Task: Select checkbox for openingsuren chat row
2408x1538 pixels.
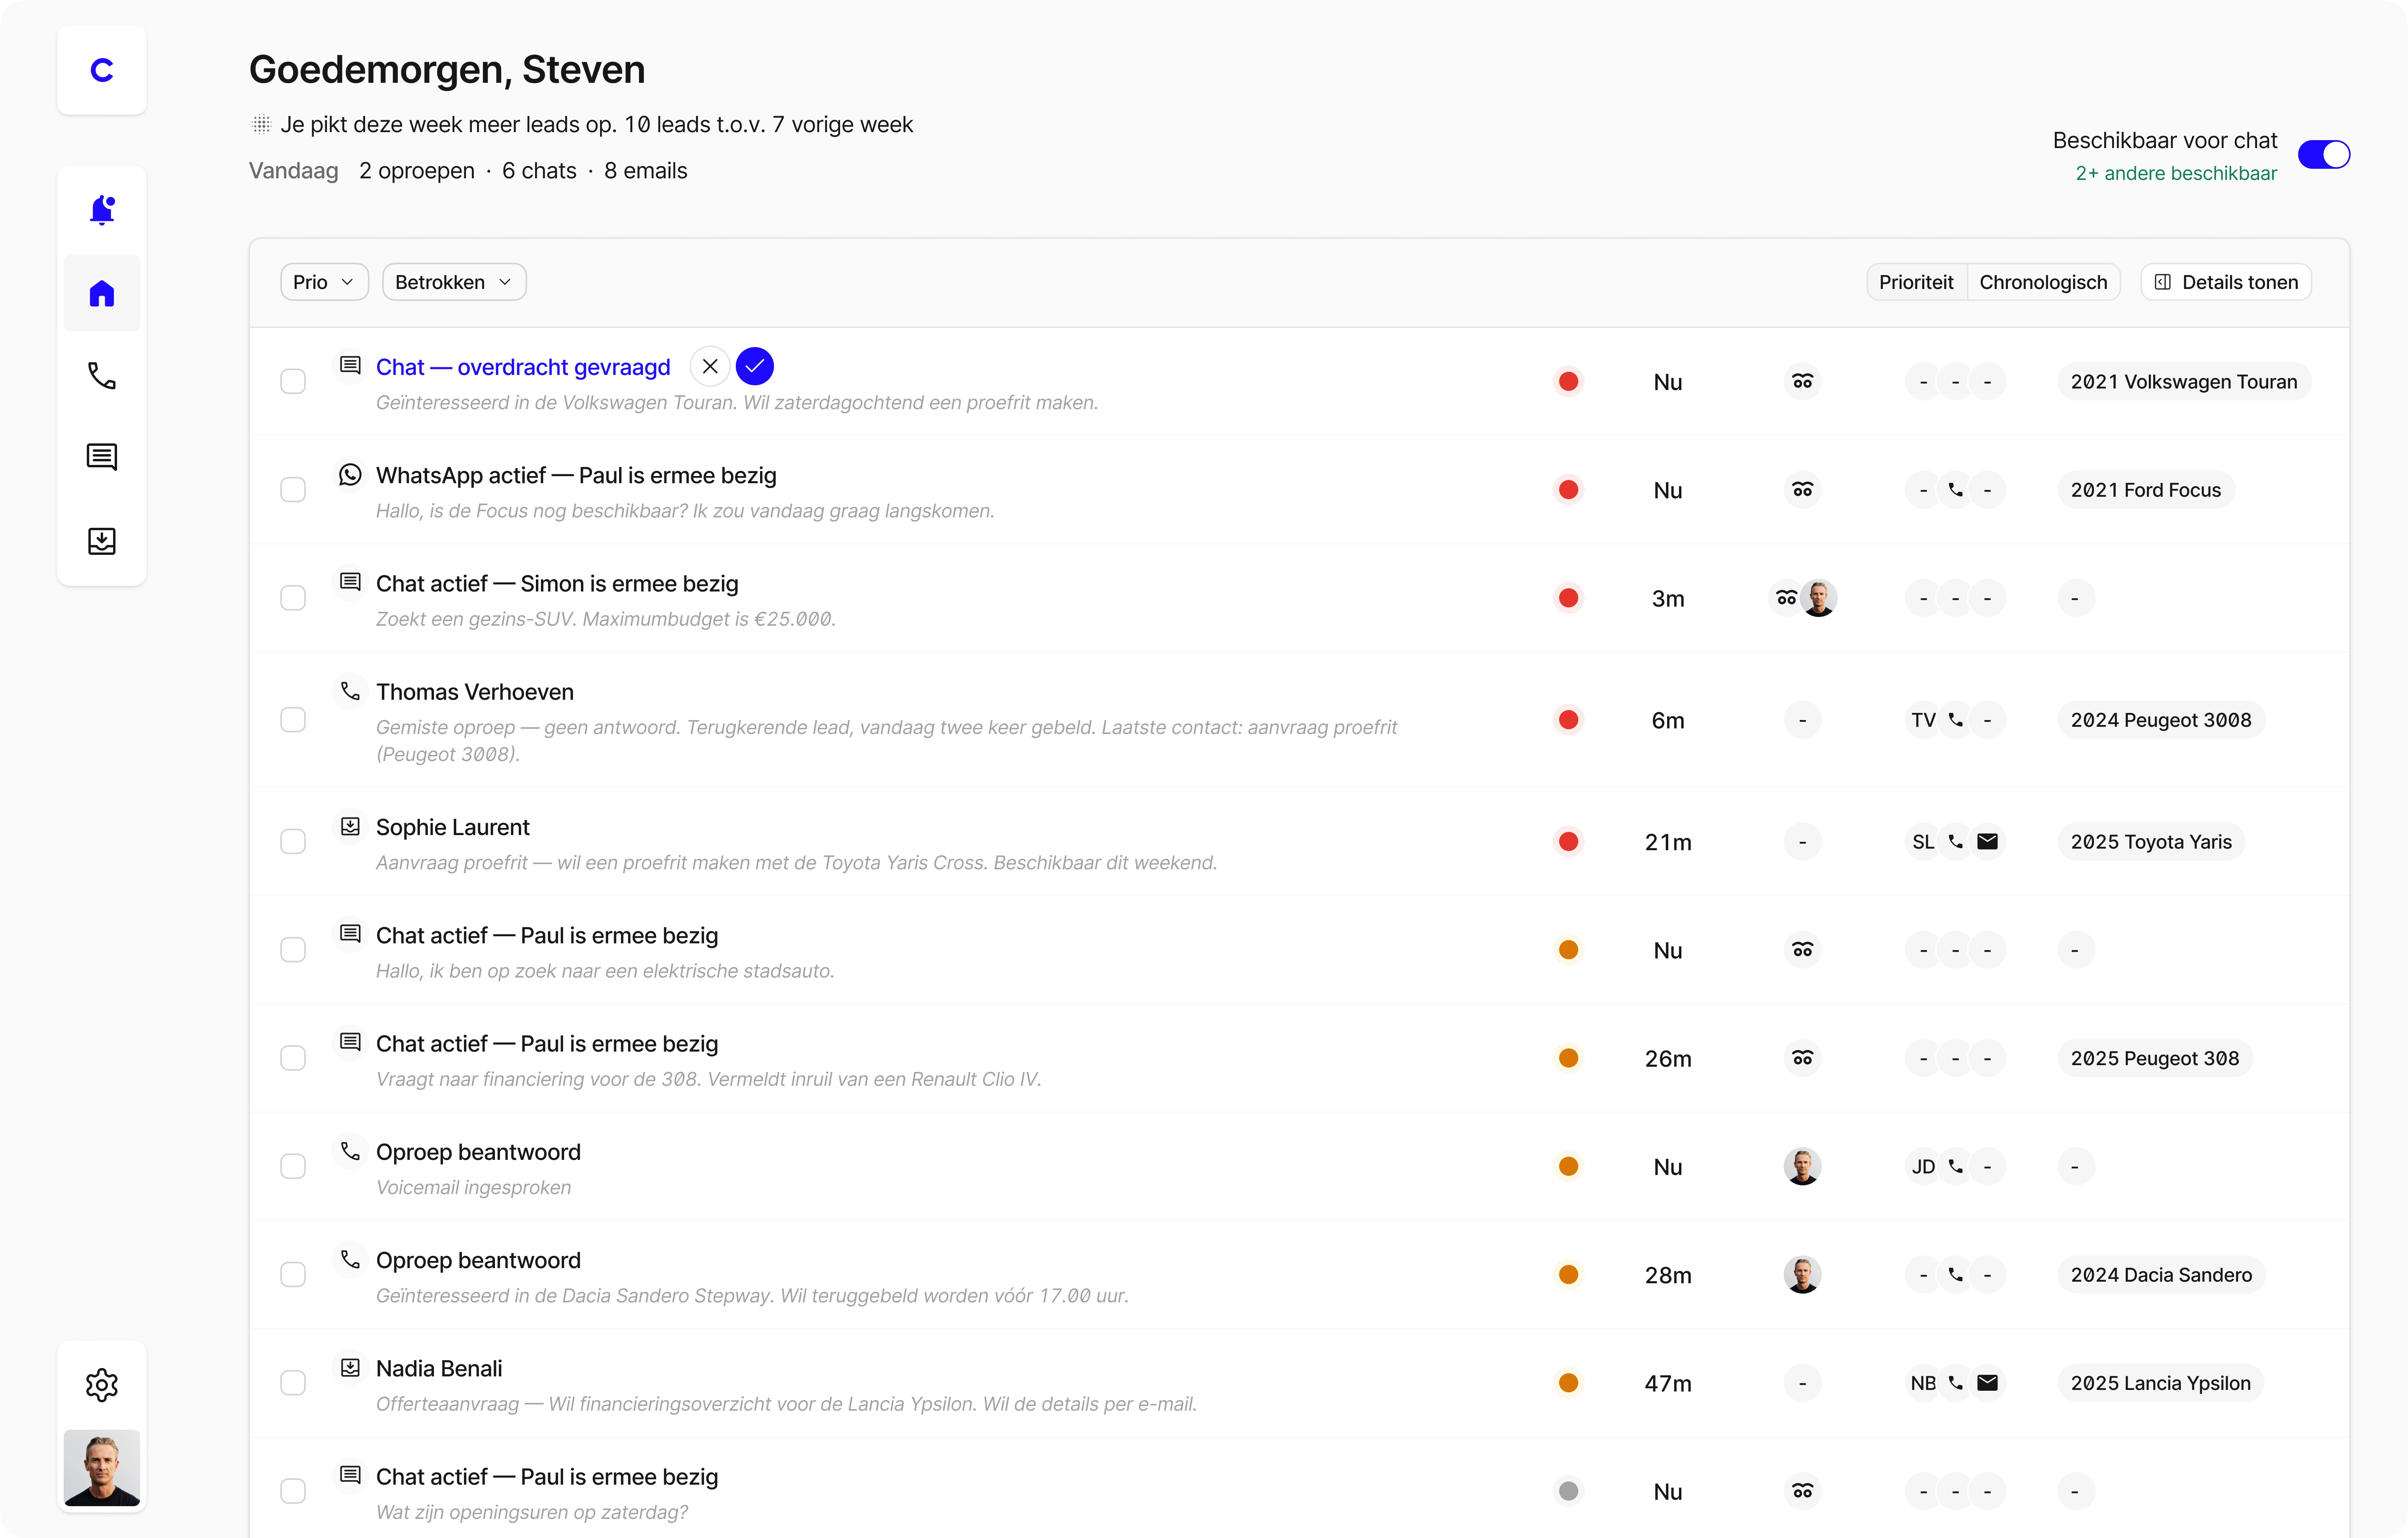Action: pos(293,1491)
